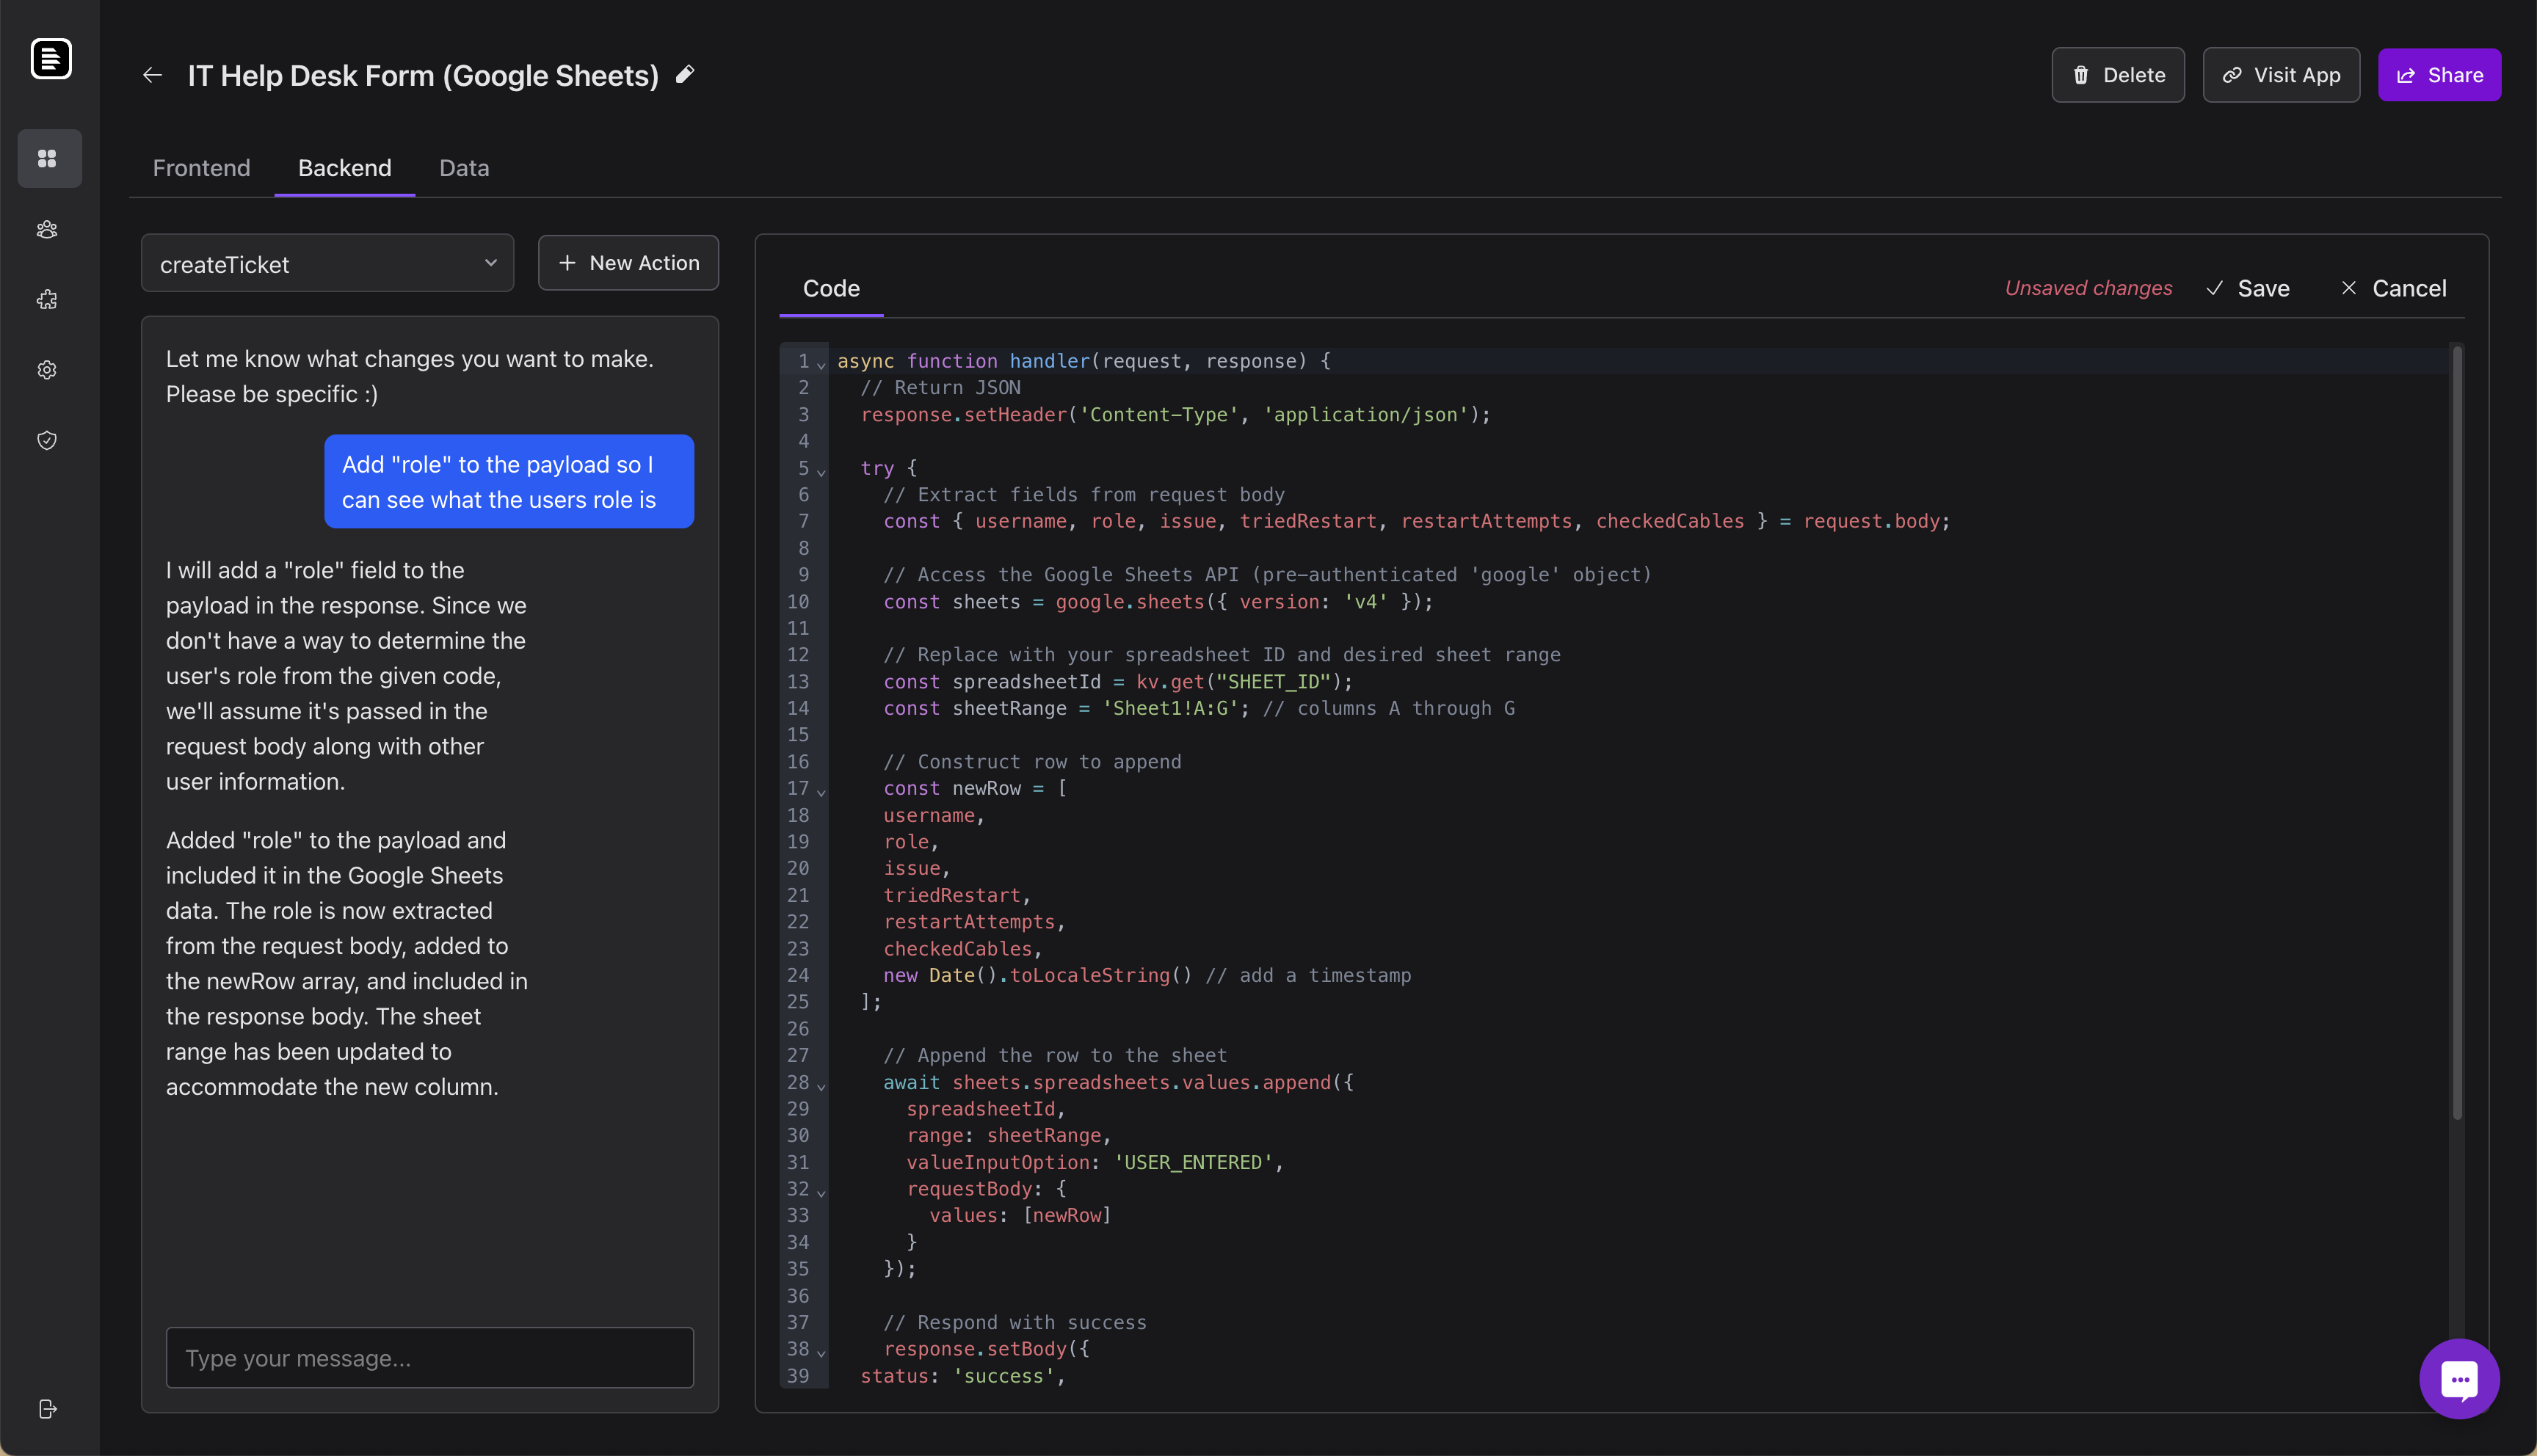Image resolution: width=2537 pixels, height=1456 pixels.
Task: Collapse the fold arrow on code line 1
Action: click(x=821, y=365)
